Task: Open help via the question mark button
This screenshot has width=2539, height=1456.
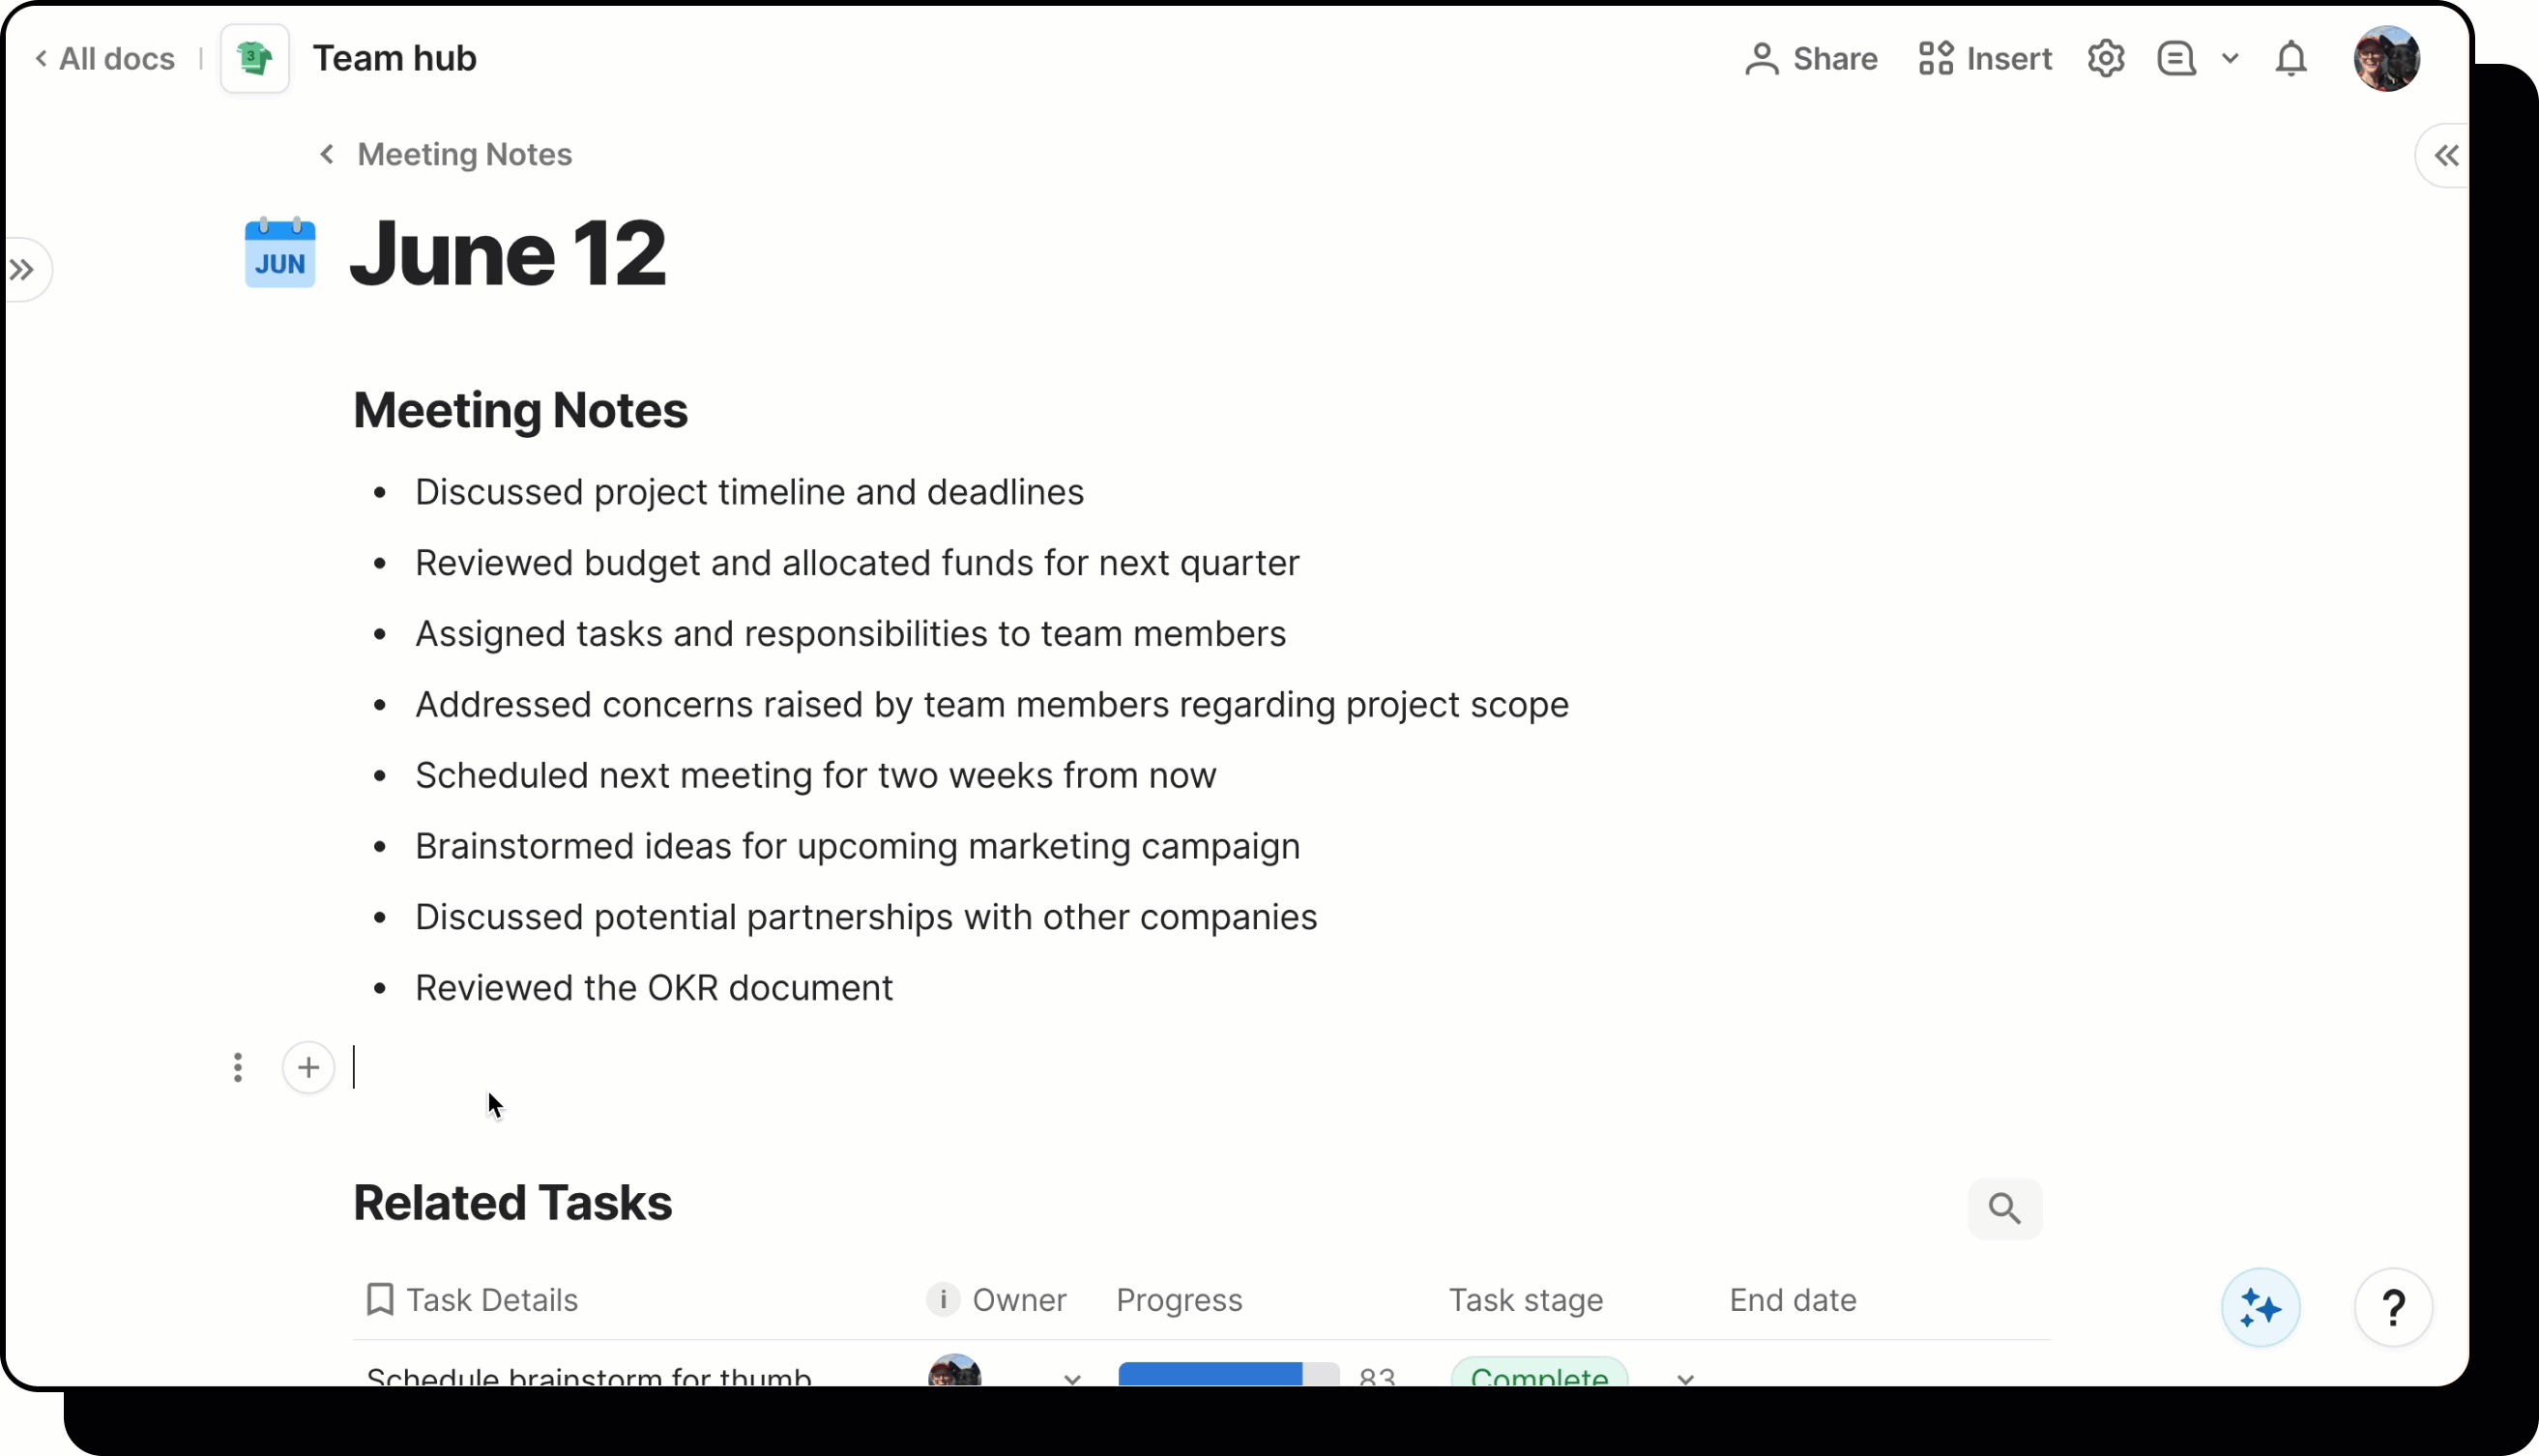Action: (x=2393, y=1307)
